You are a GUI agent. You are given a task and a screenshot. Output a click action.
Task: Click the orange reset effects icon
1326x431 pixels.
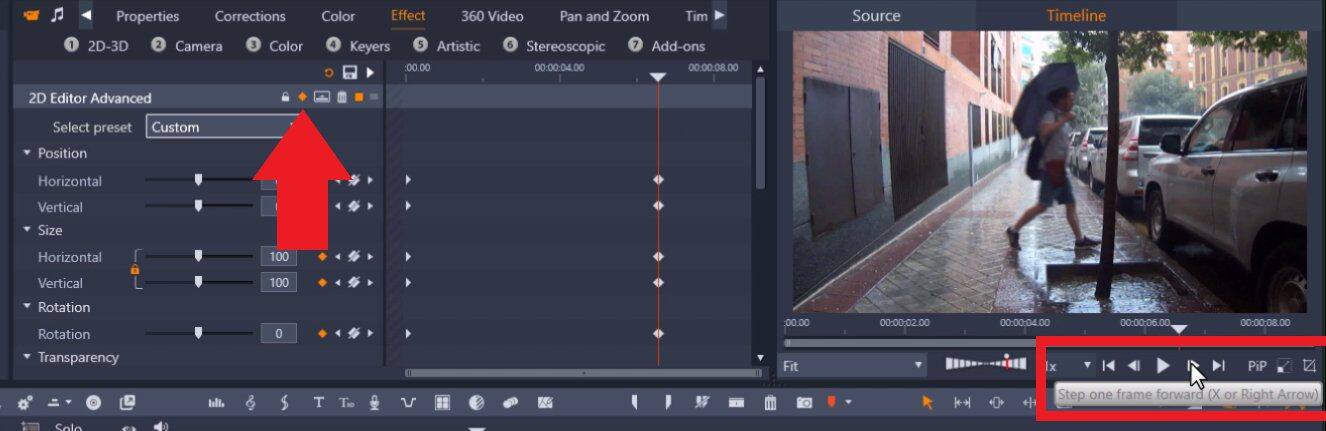point(329,72)
